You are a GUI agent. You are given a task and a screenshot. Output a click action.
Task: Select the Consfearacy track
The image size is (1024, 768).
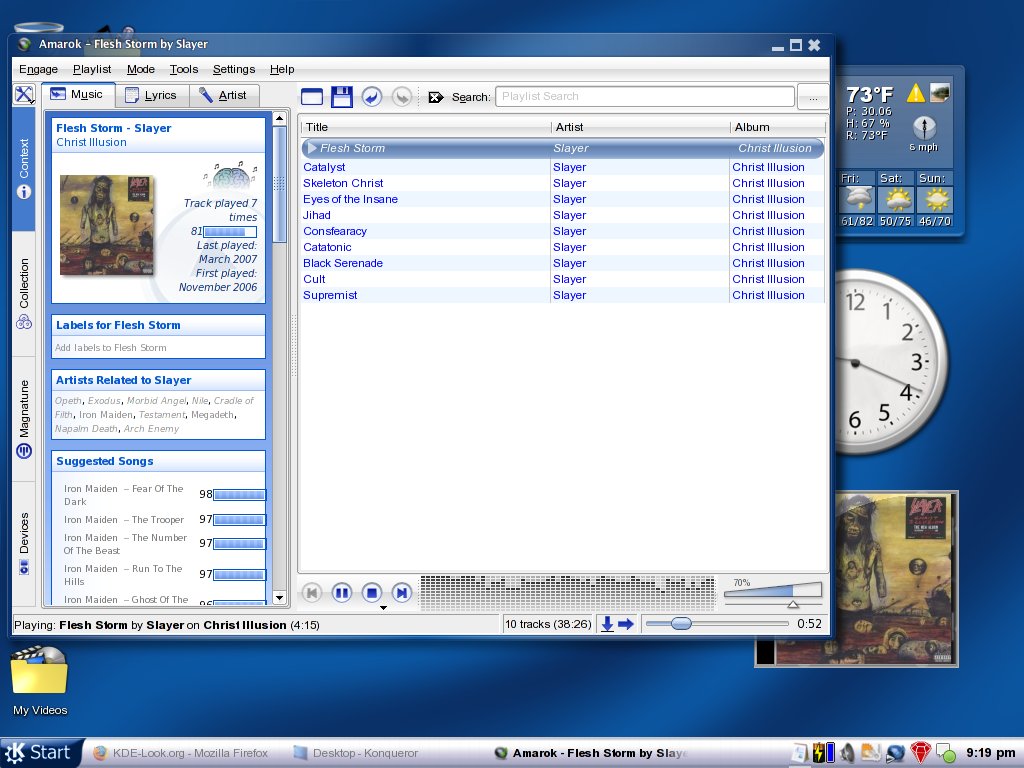pyautogui.click(x=562, y=231)
